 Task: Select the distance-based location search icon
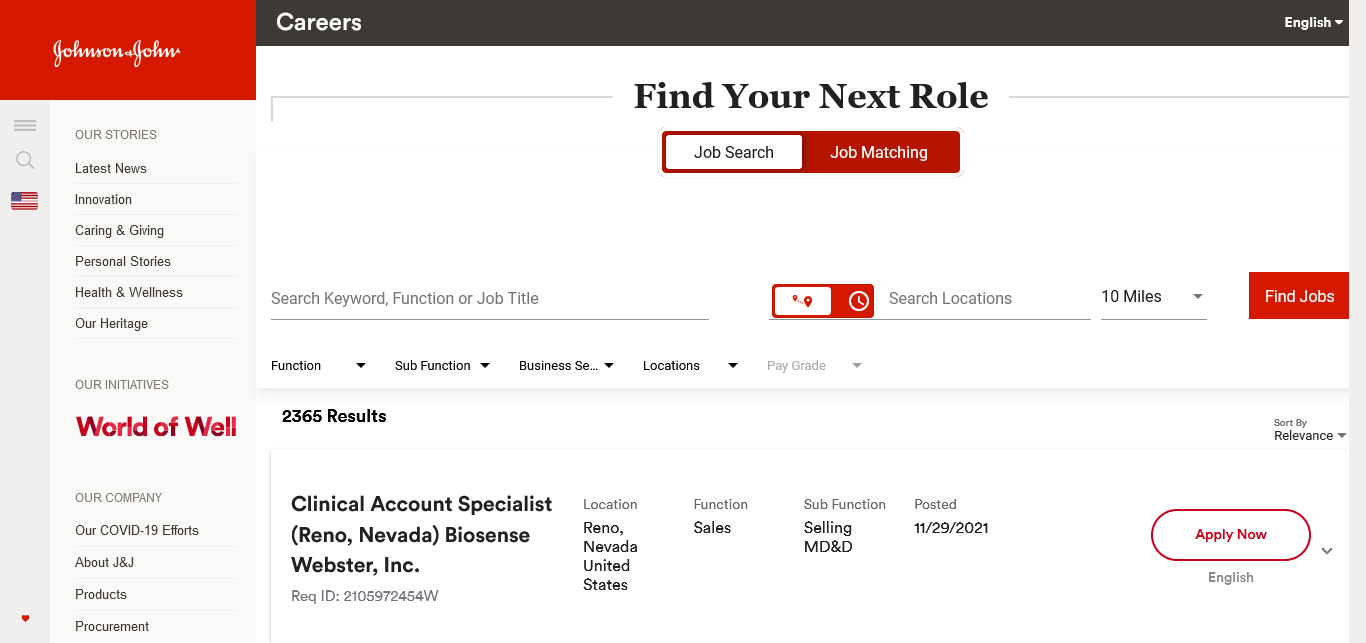click(802, 300)
